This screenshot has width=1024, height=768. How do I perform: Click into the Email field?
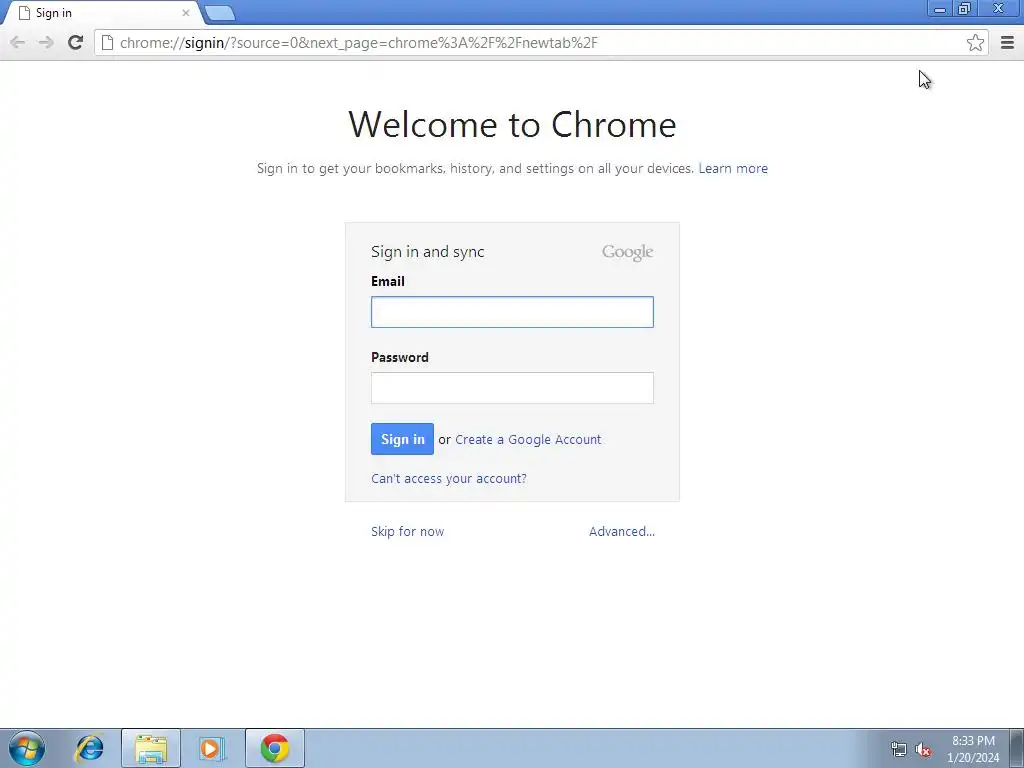[x=512, y=312]
